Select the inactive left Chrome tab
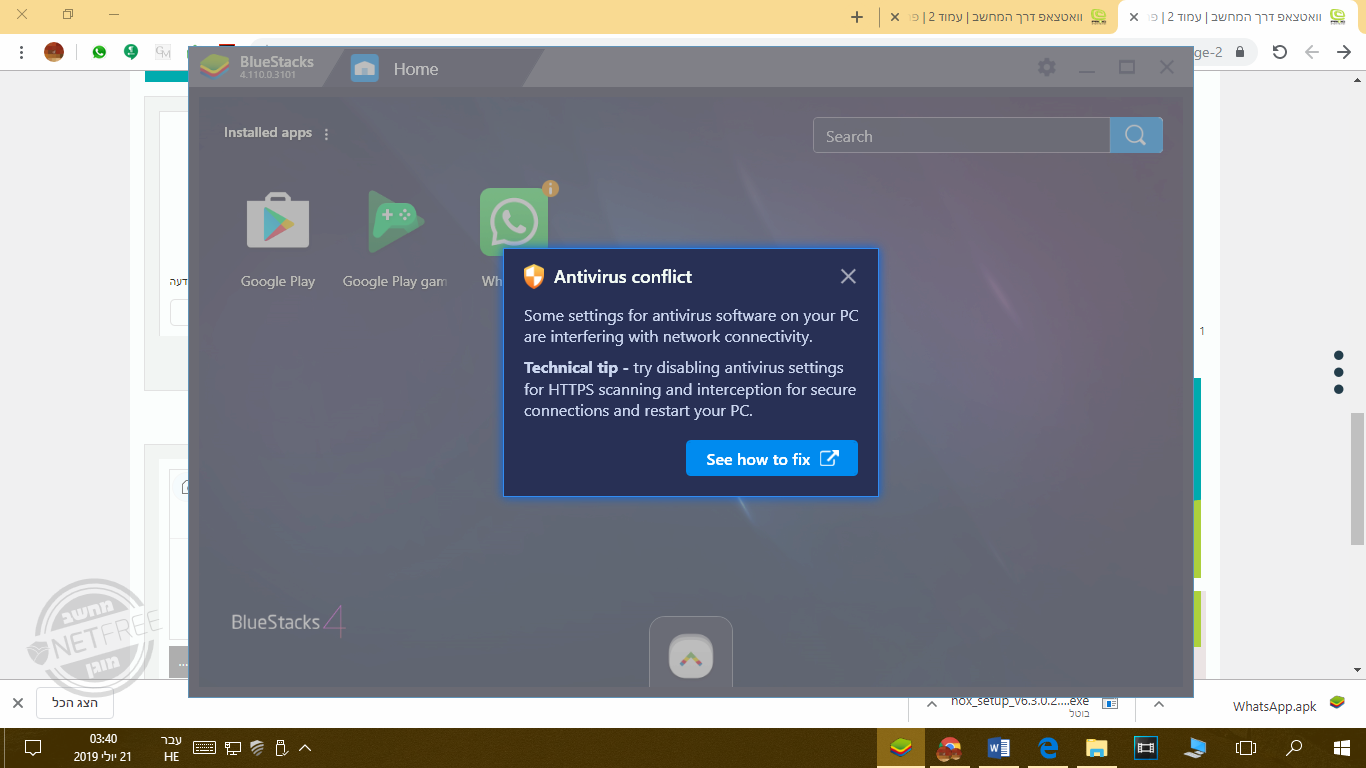This screenshot has width=1366, height=768. pos(1000,17)
